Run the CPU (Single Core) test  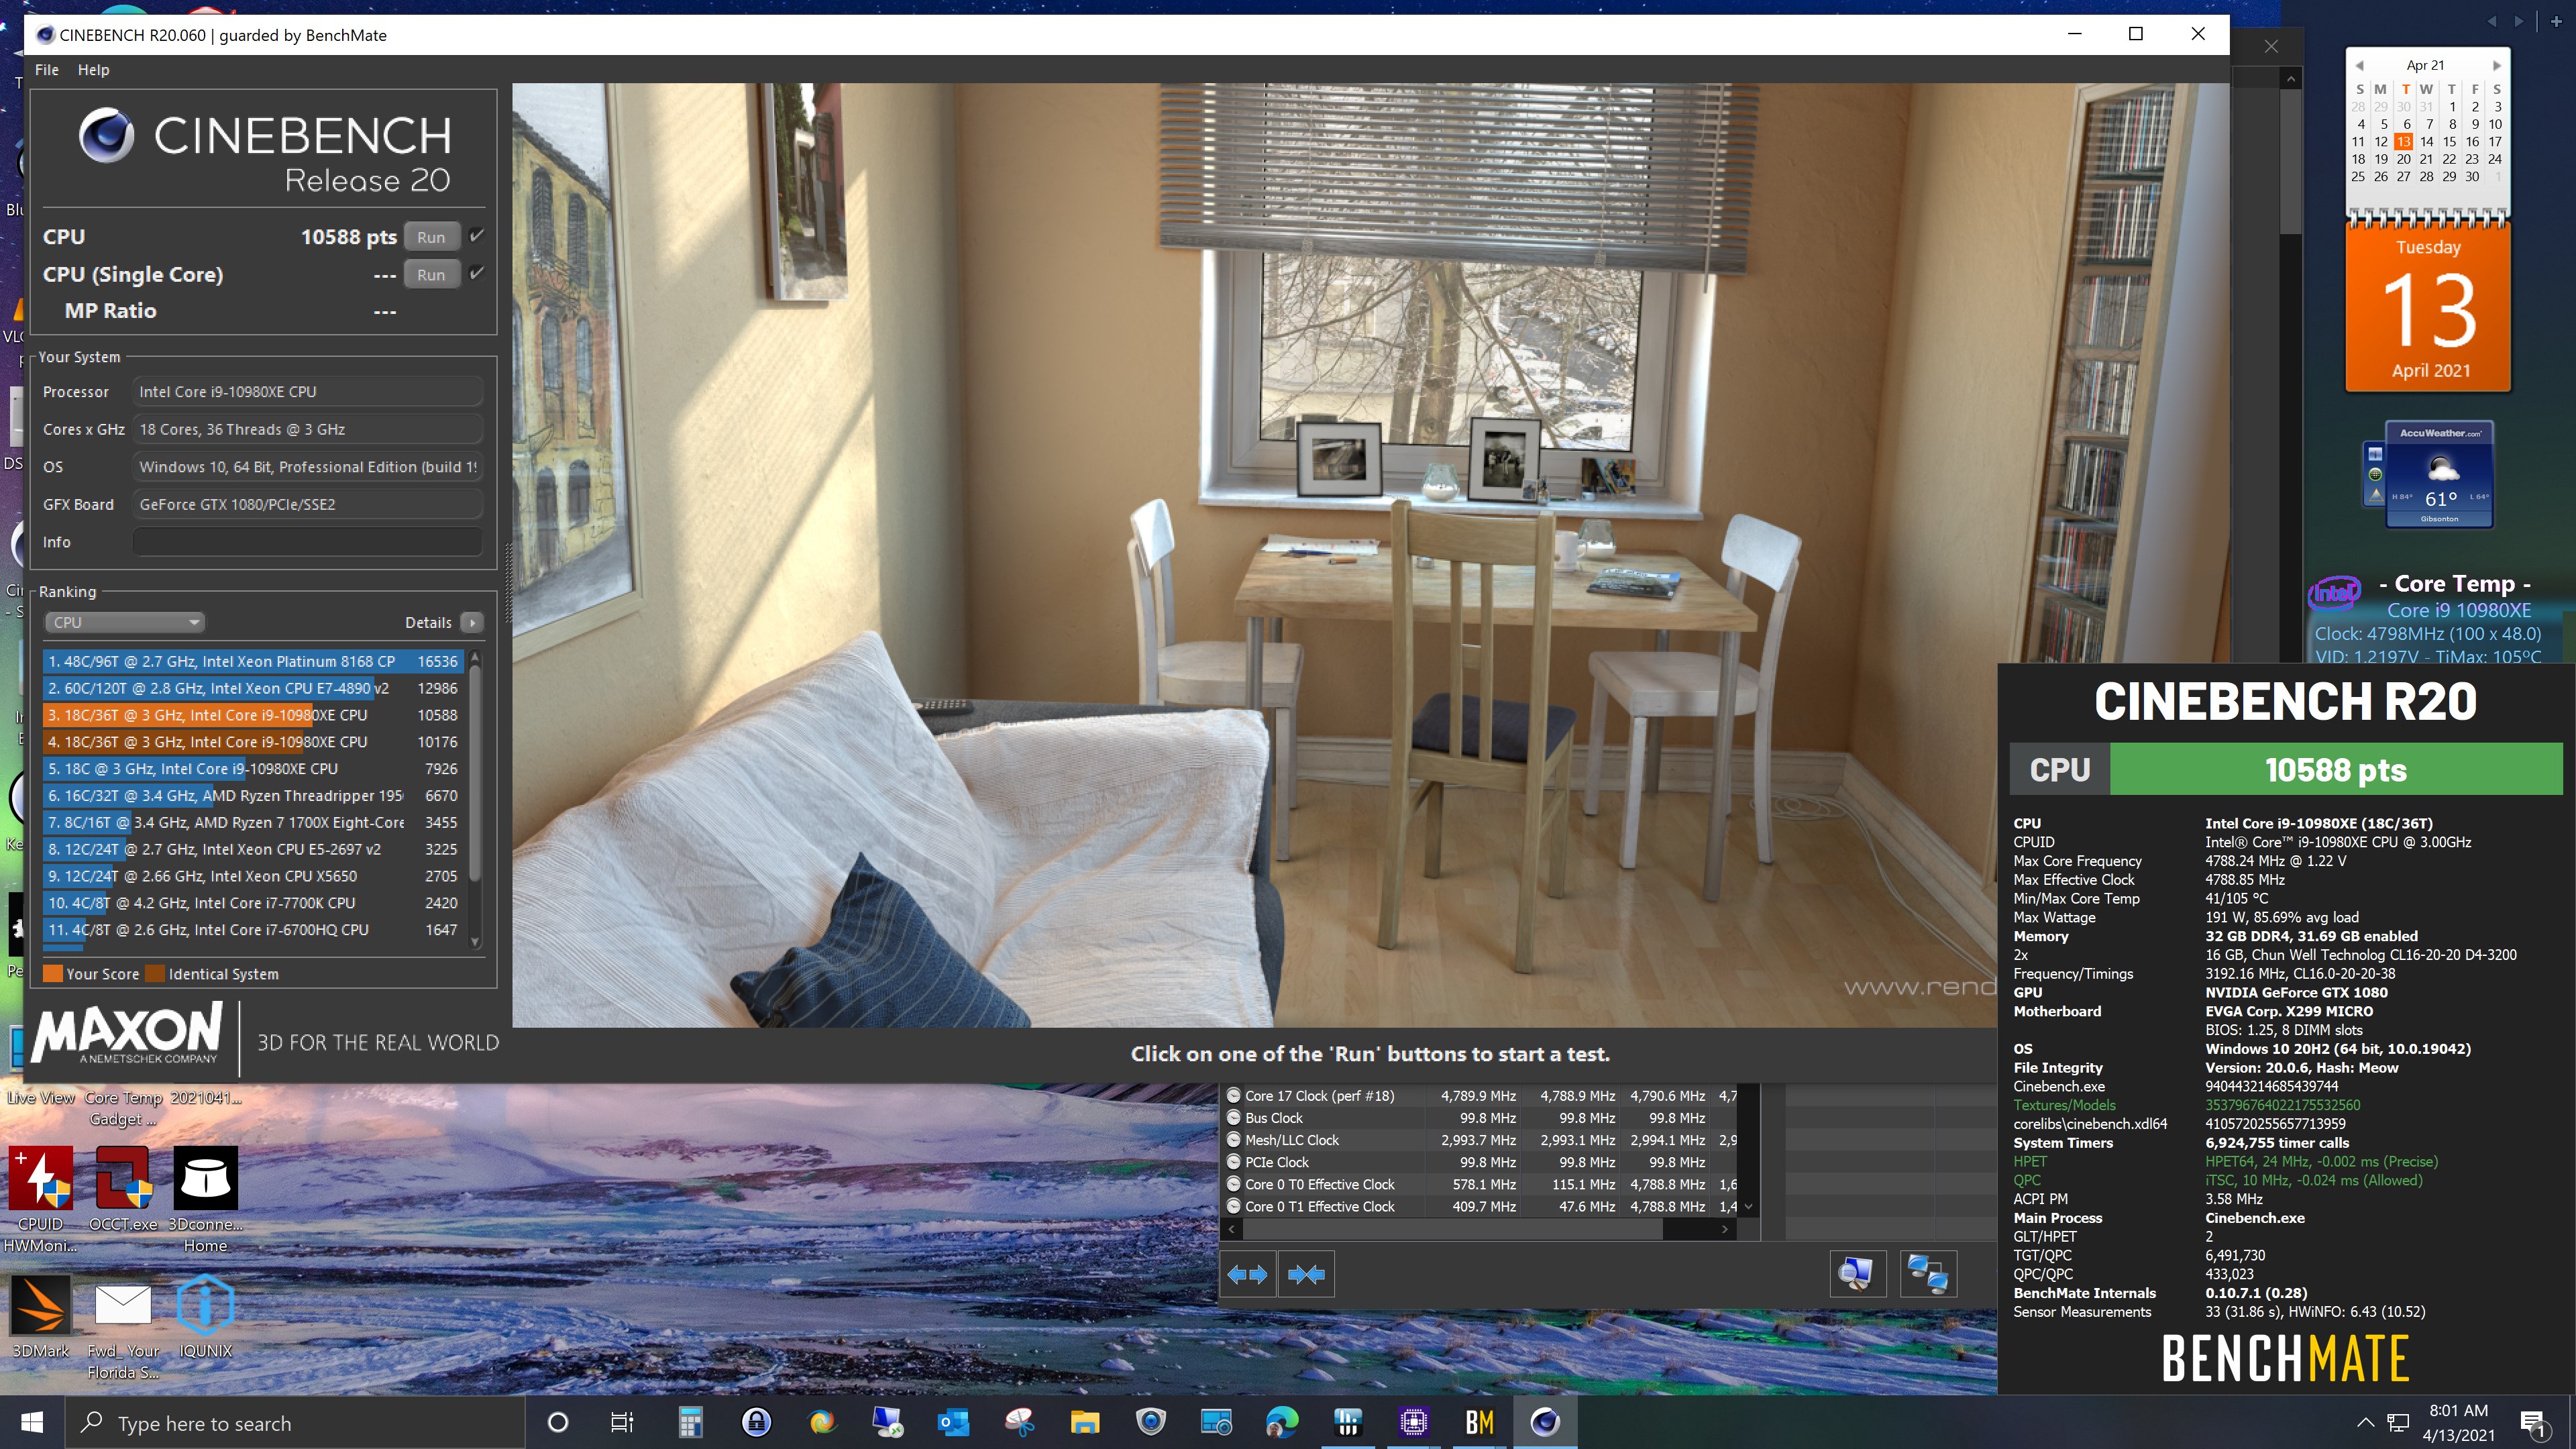[x=431, y=274]
